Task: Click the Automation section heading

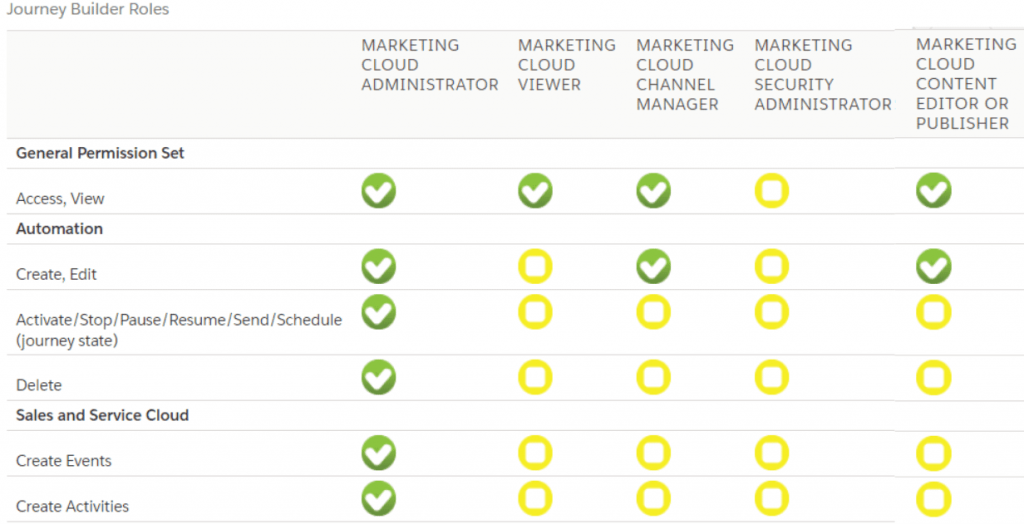Action: [x=59, y=229]
